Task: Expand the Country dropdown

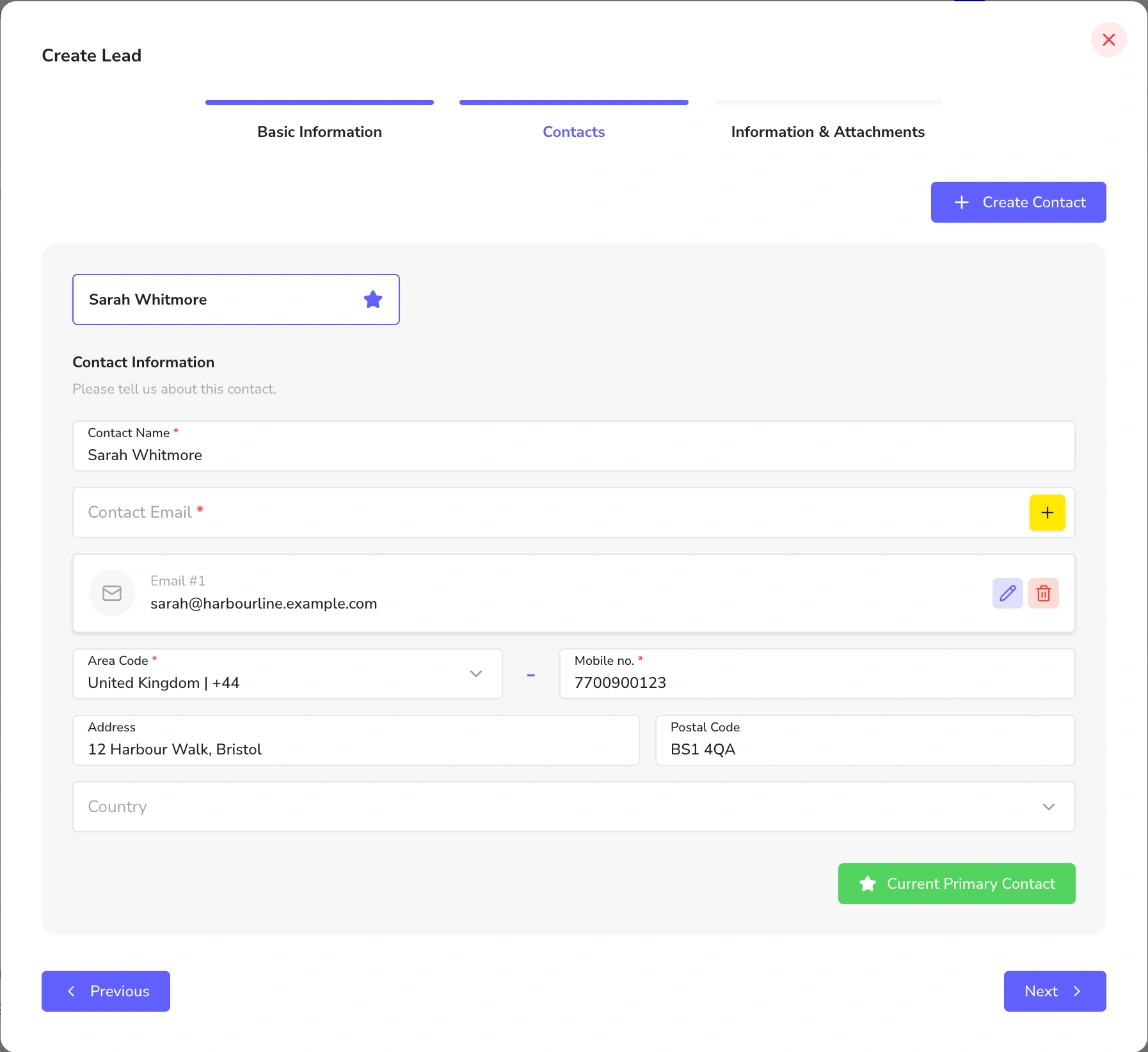Action: (x=573, y=807)
